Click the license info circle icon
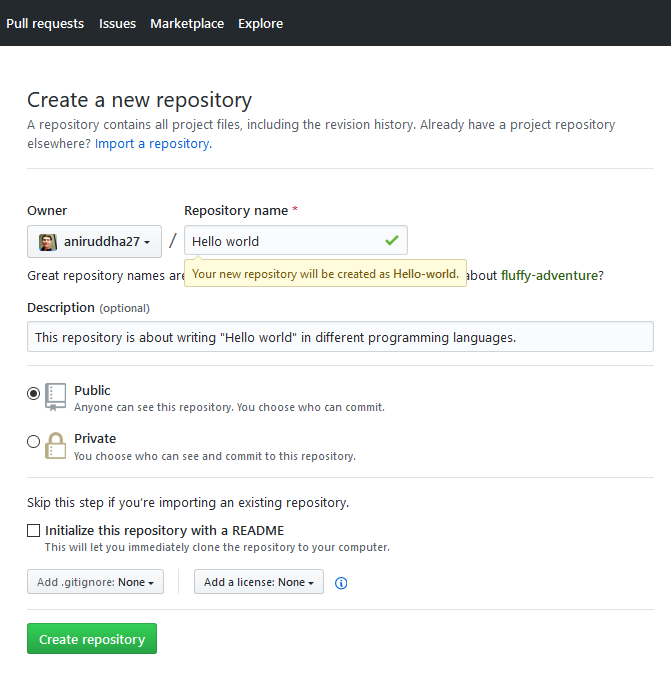 pyautogui.click(x=341, y=583)
